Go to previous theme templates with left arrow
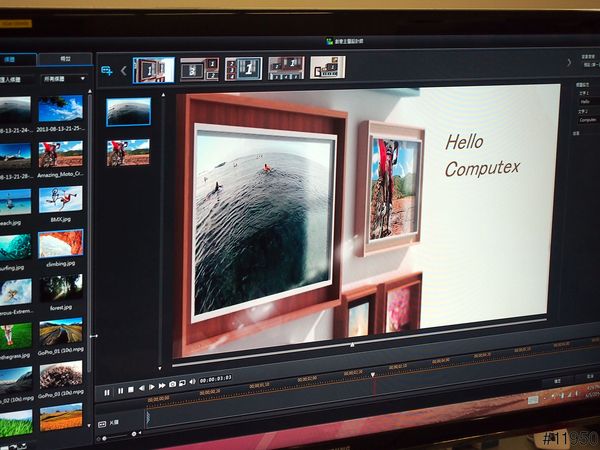The image size is (600, 450). point(124,71)
